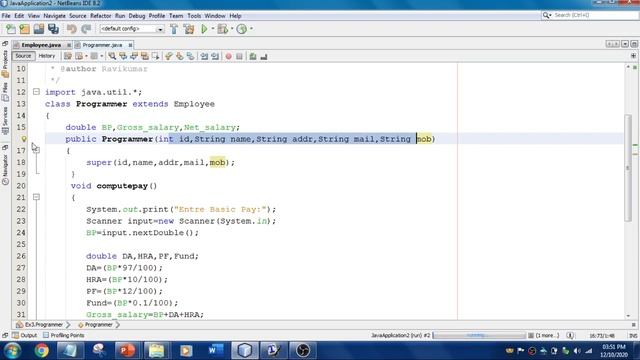
Task: Go to previous bookmark icon
Action: pos(169,56)
